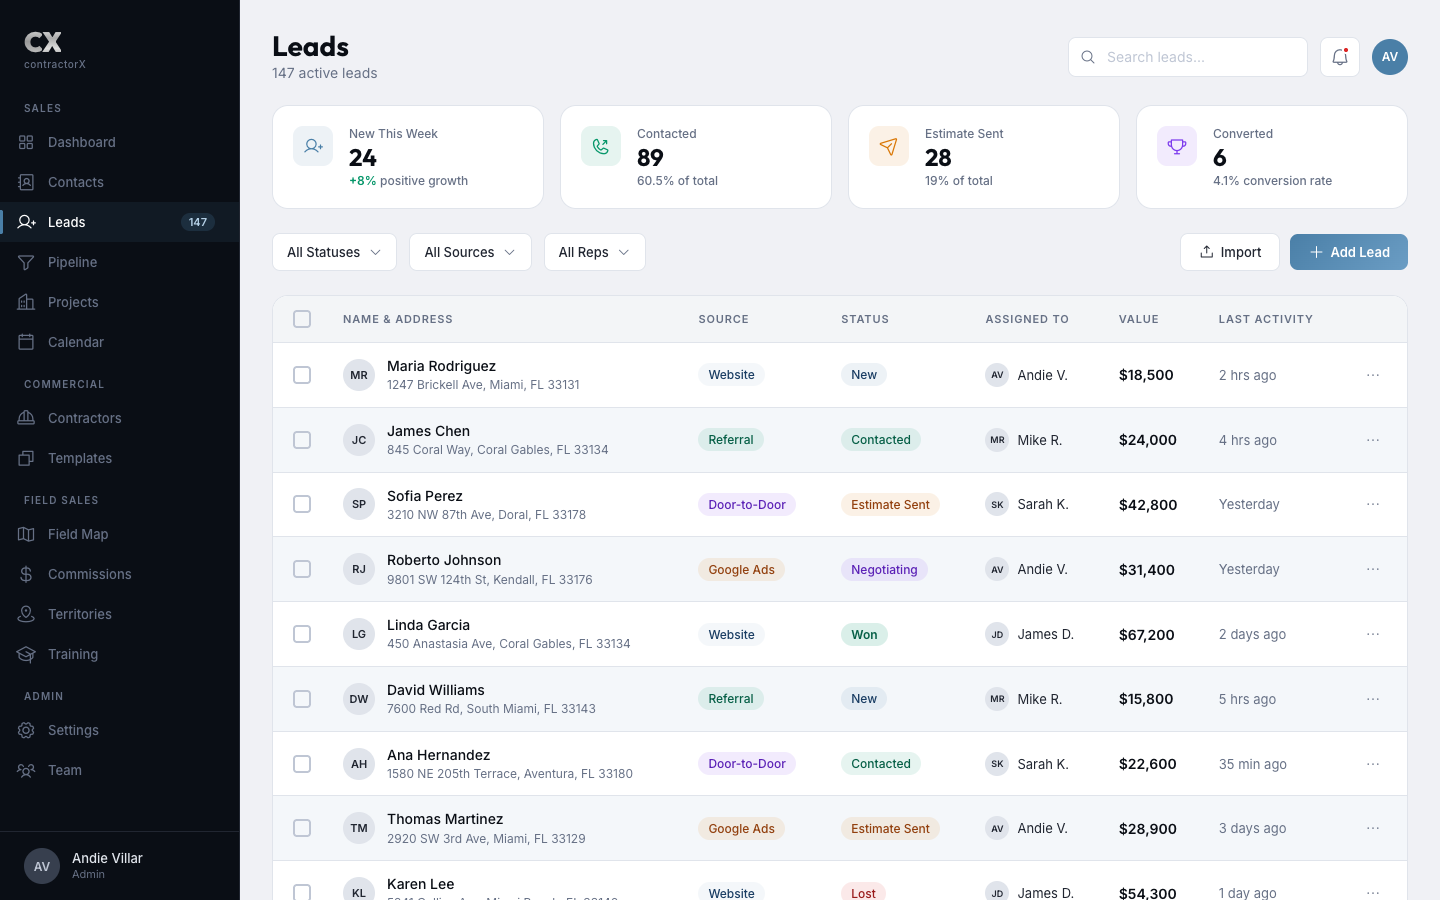Open the Dashboard from the sidebar
Screen dimensions: 1440x900
[x=81, y=142]
